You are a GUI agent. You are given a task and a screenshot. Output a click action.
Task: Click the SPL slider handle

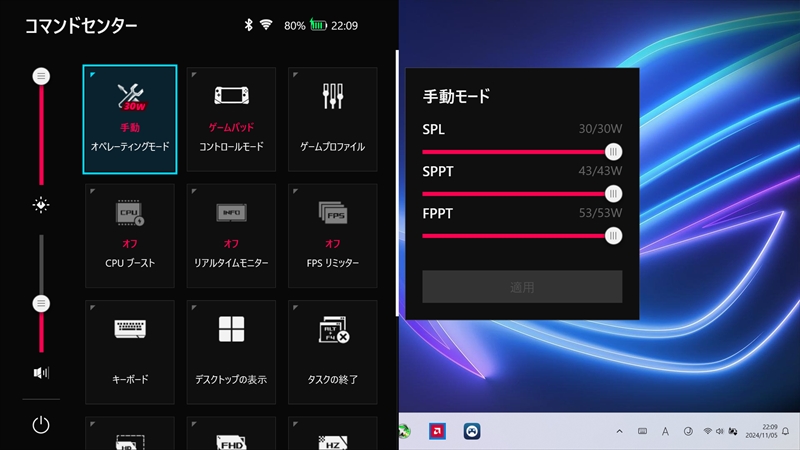613,152
